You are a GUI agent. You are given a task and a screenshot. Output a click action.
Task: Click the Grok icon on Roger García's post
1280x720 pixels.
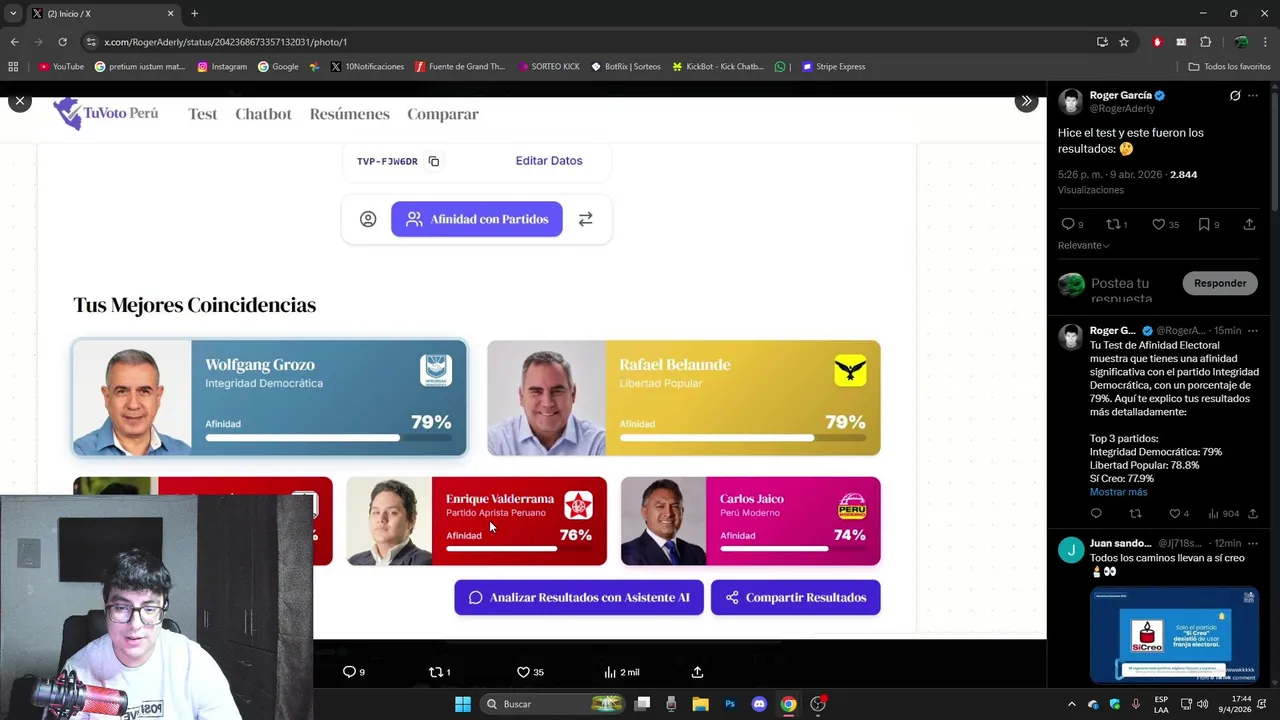pyautogui.click(x=1235, y=96)
